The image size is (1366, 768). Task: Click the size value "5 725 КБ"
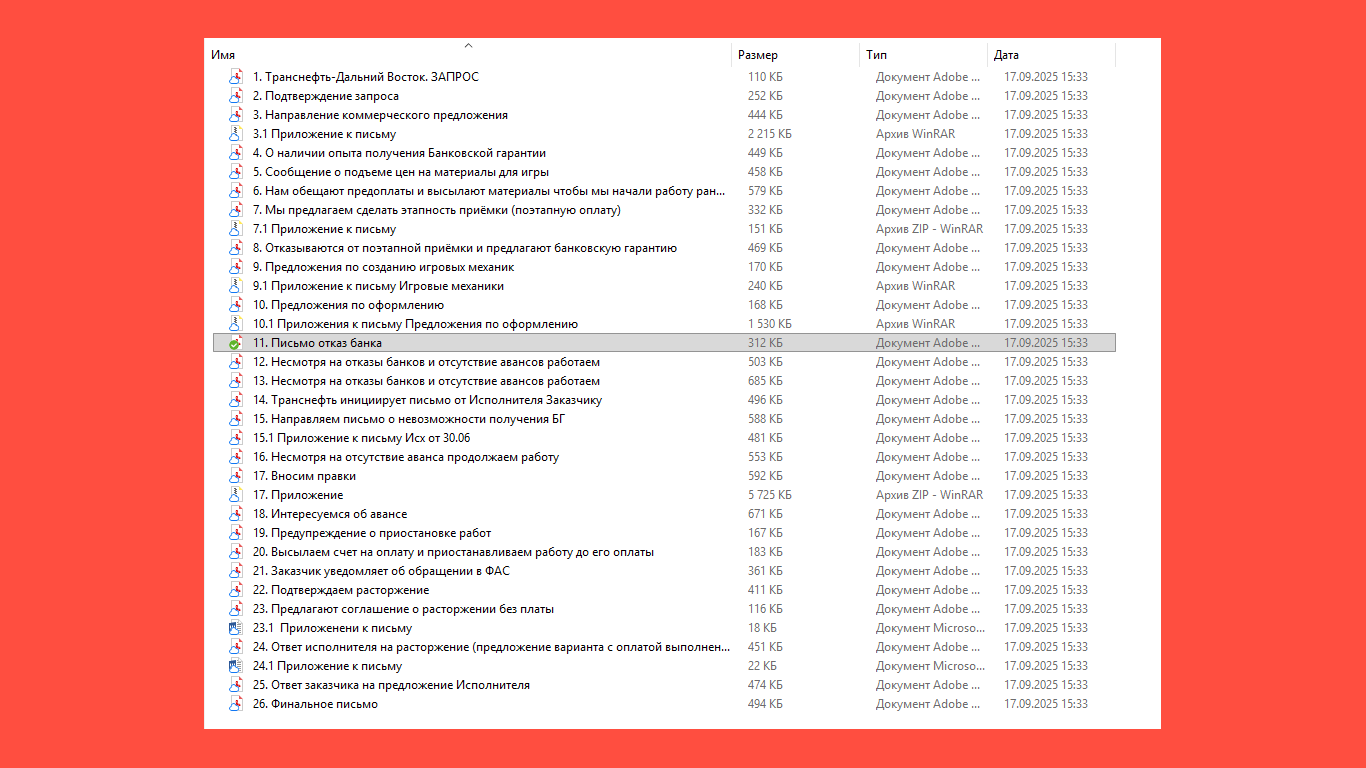[770, 495]
